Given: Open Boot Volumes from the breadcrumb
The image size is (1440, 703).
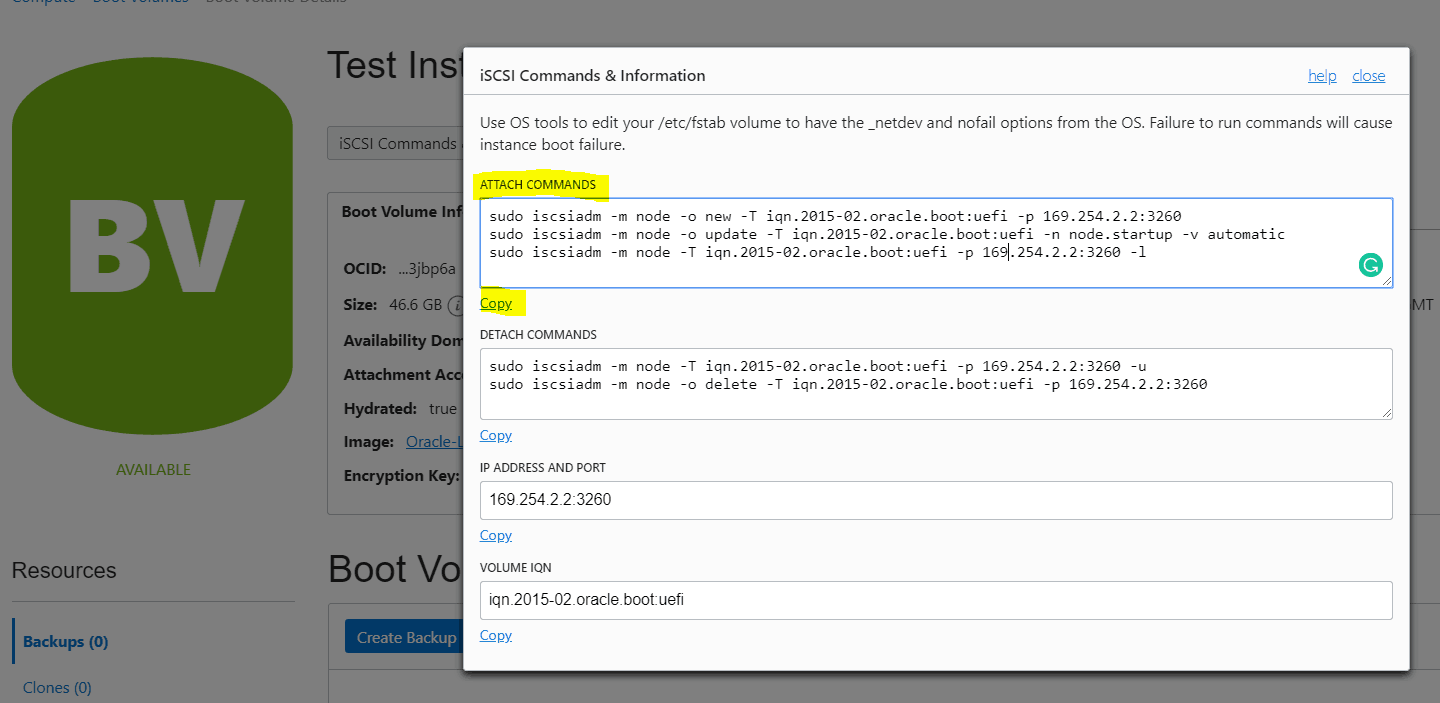Looking at the screenshot, I should tap(140, 2).
